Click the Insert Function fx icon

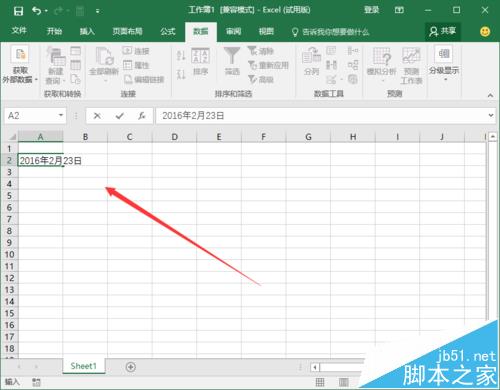pyautogui.click(x=142, y=116)
